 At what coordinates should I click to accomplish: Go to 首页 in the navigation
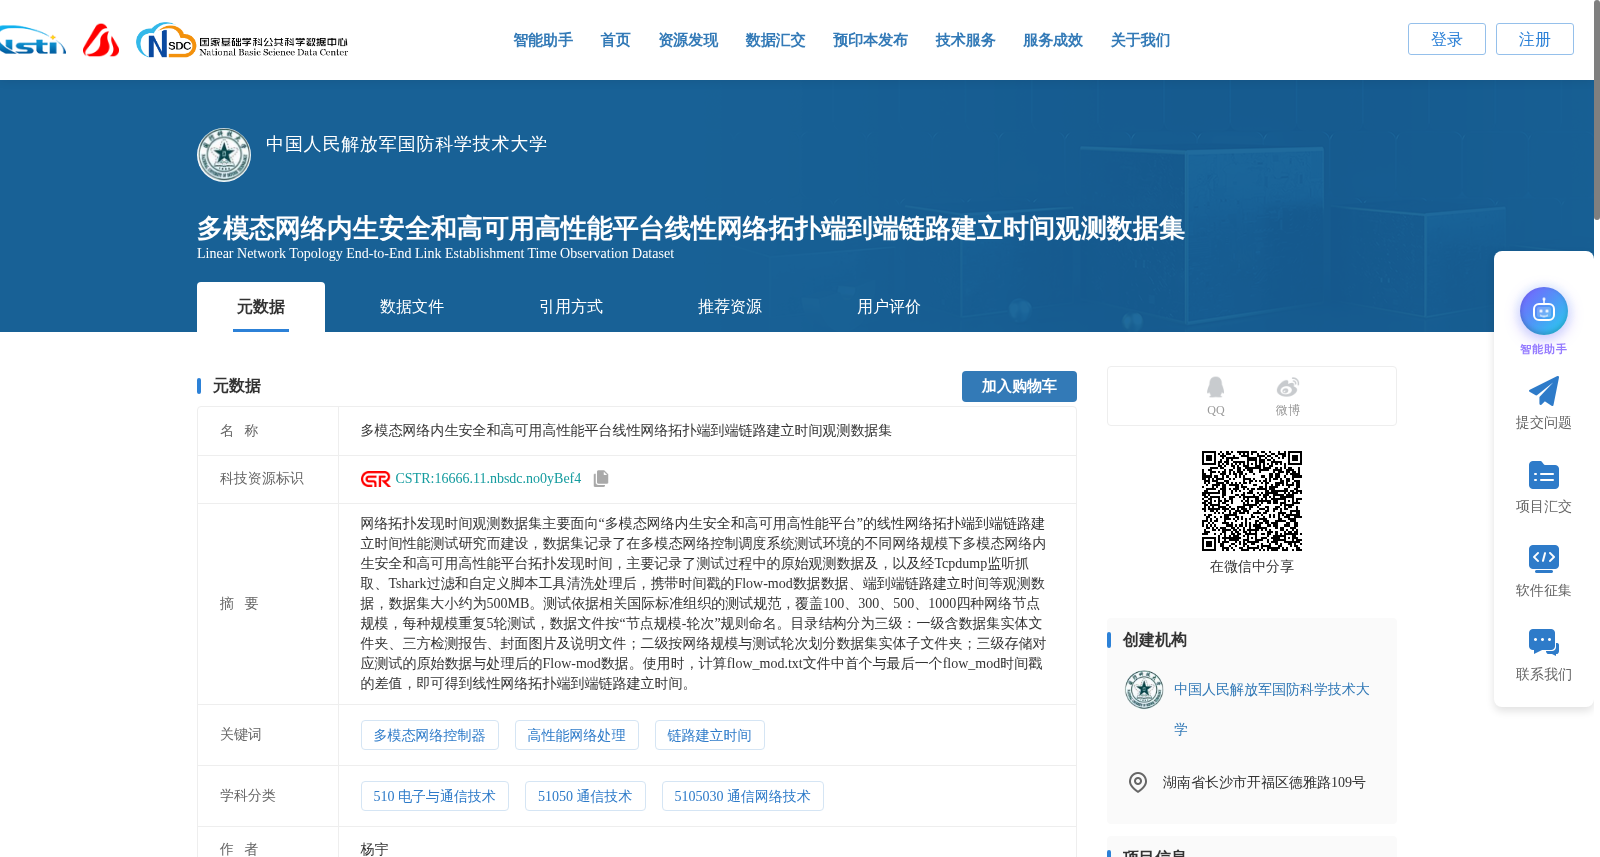tap(615, 40)
